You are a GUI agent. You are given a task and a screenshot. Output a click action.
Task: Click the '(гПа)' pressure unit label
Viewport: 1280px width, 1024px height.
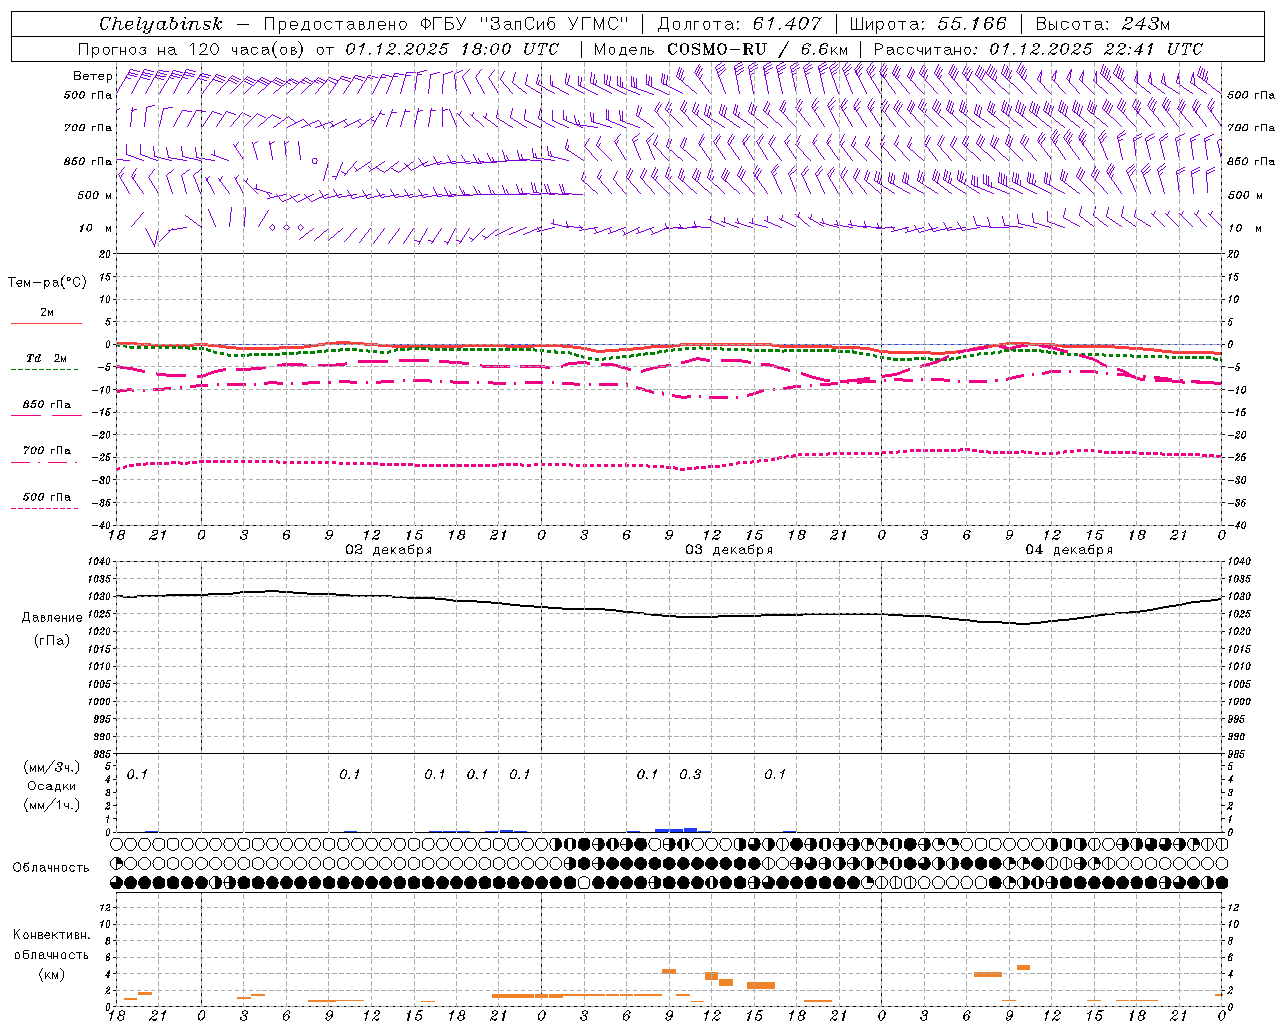pos(52,640)
